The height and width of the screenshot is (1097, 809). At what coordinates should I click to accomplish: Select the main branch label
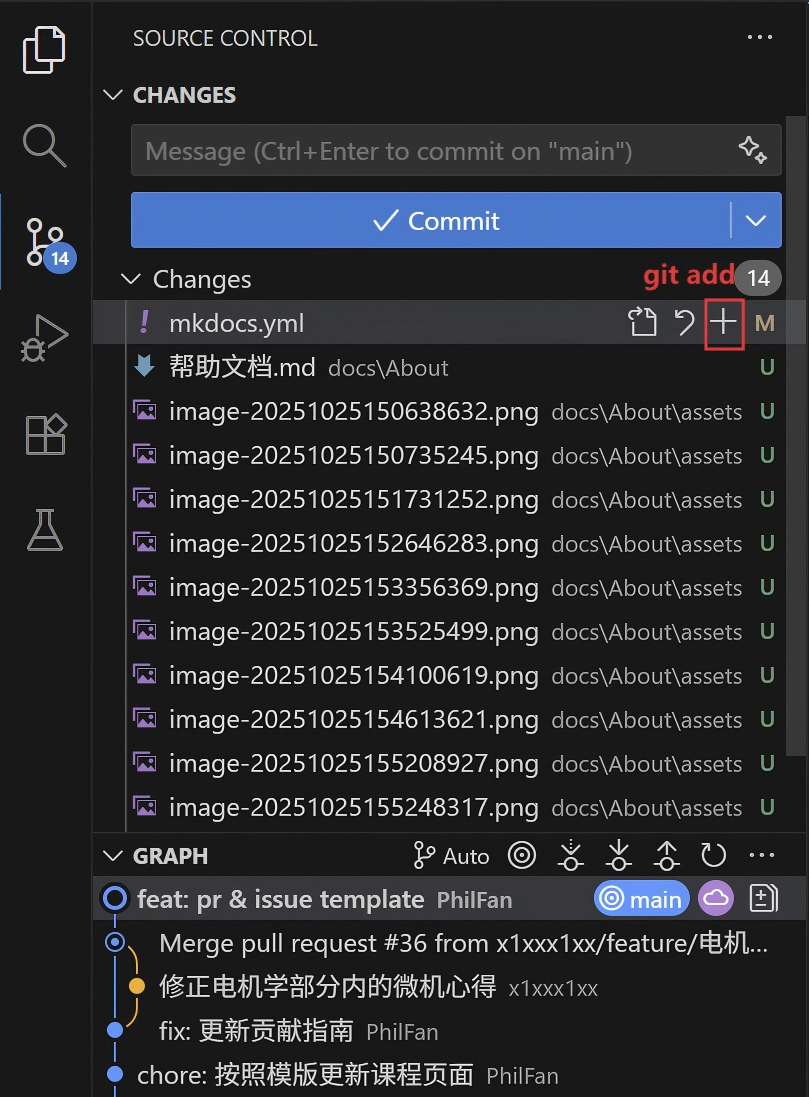pyautogui.click(x=641, y=898)
